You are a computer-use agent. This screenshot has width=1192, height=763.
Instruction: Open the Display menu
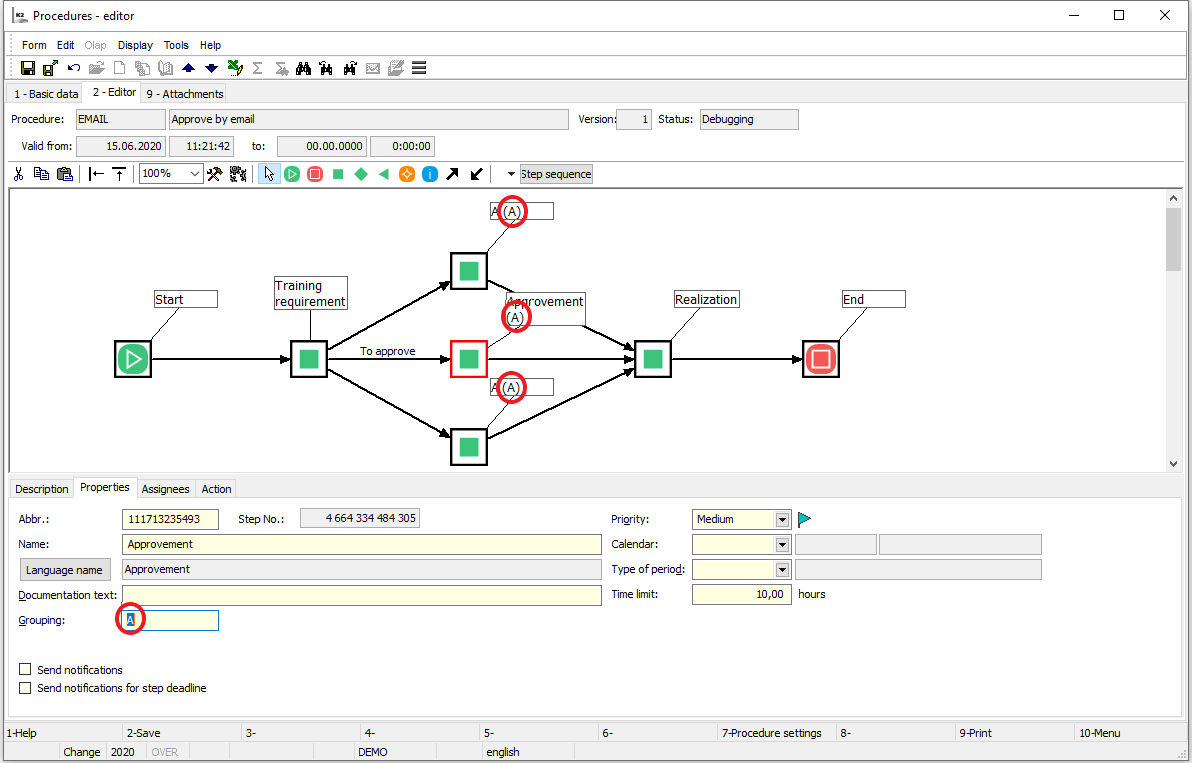pos(135,46)
